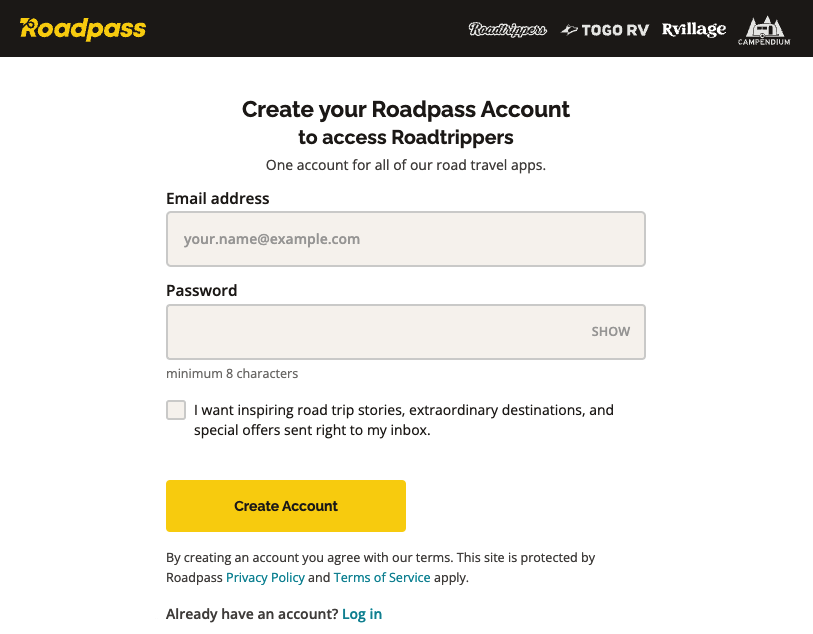View the Terms of Service

tap(382, 577)
